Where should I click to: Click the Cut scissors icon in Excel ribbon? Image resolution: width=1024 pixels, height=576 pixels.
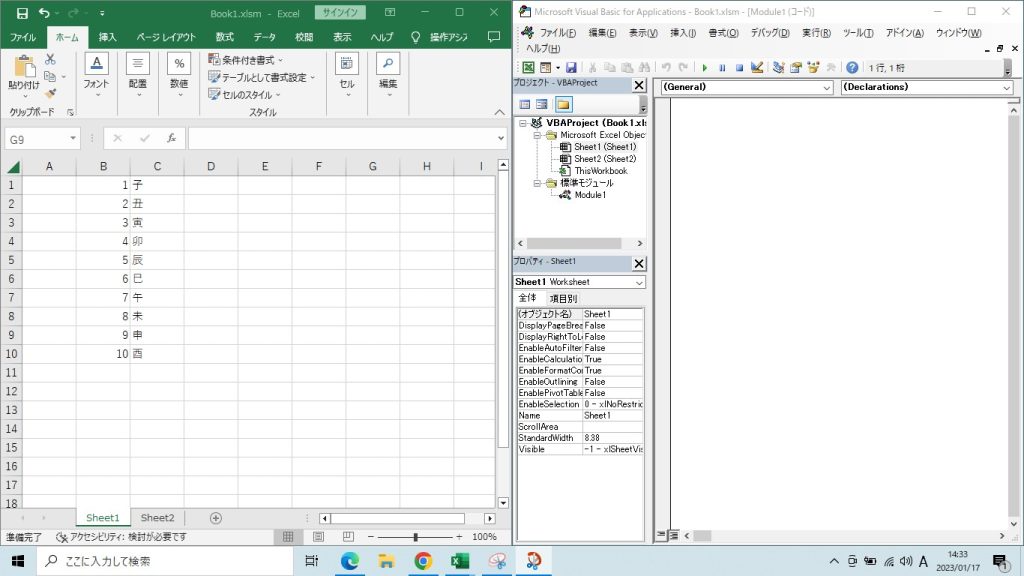coord(50,60)
